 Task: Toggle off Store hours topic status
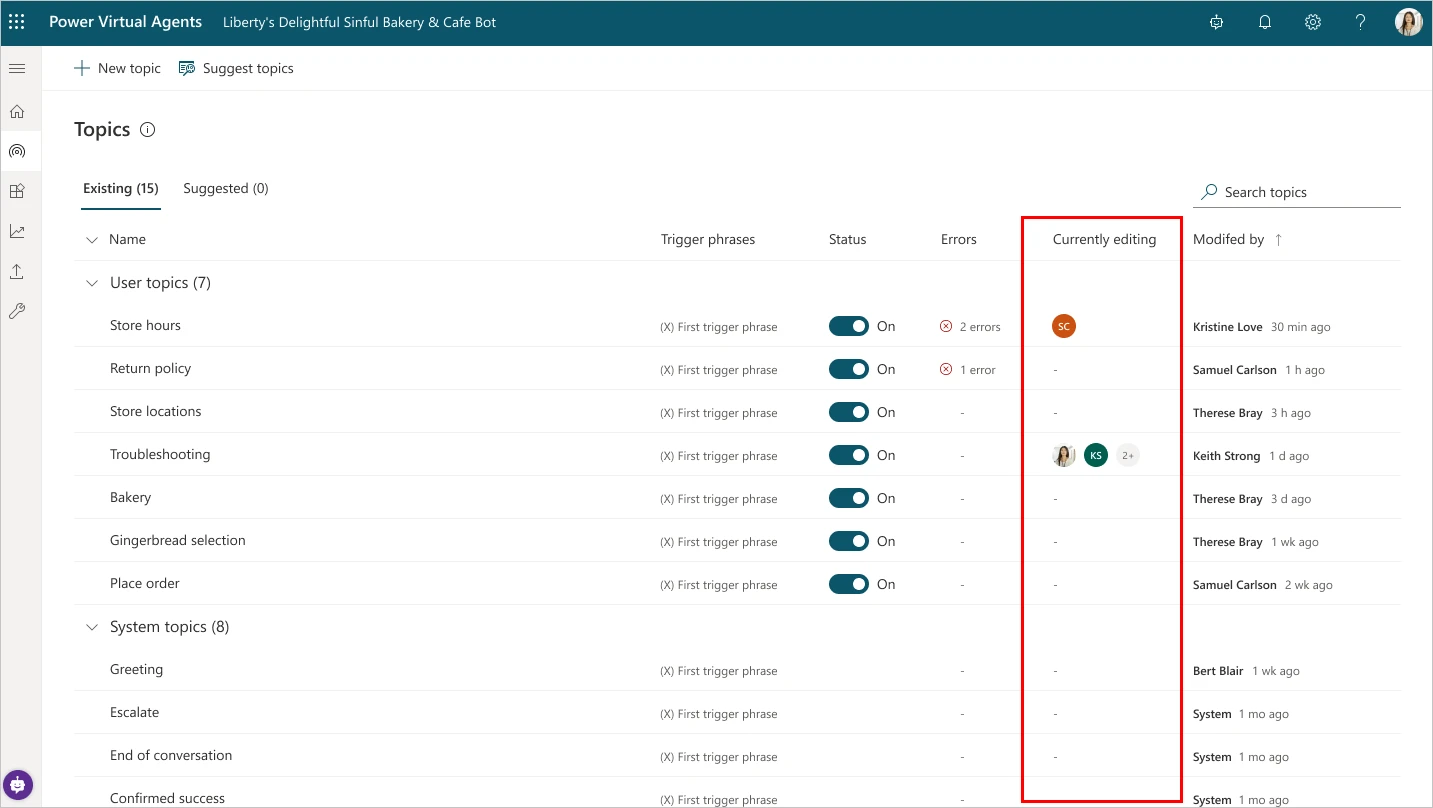tap(848, 325)
